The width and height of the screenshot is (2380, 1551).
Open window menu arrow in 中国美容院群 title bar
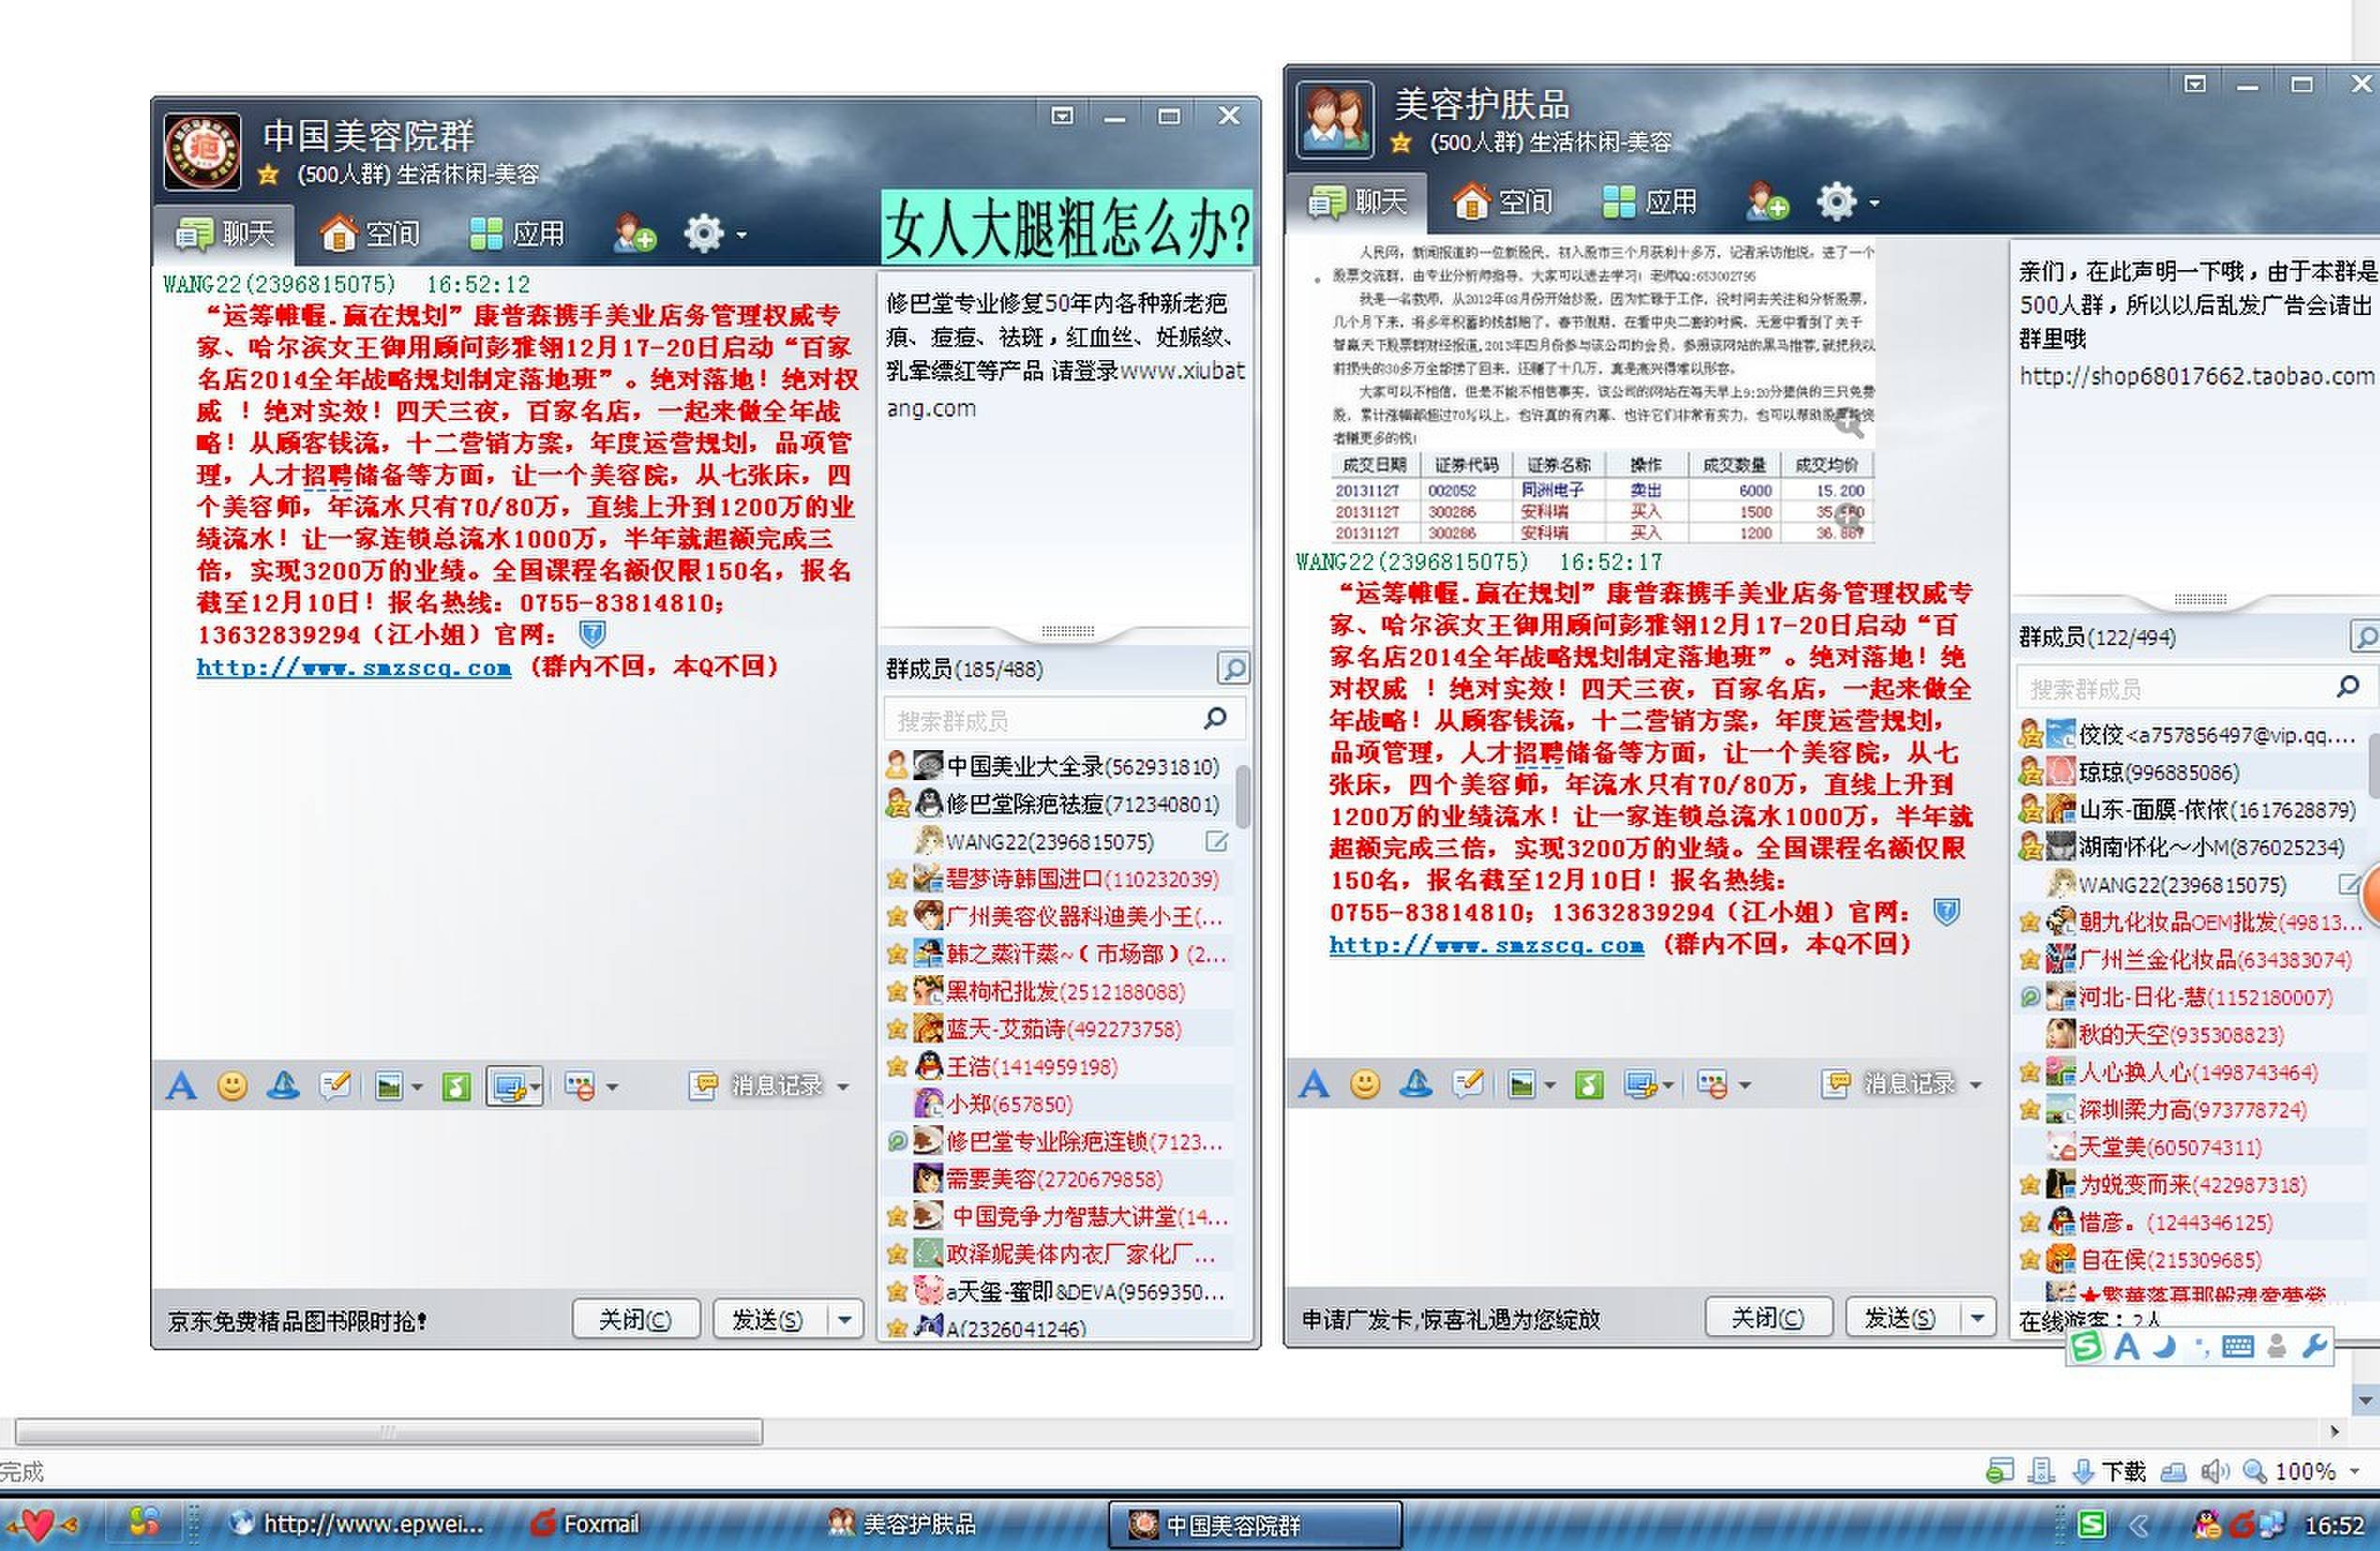(1062, 116)
